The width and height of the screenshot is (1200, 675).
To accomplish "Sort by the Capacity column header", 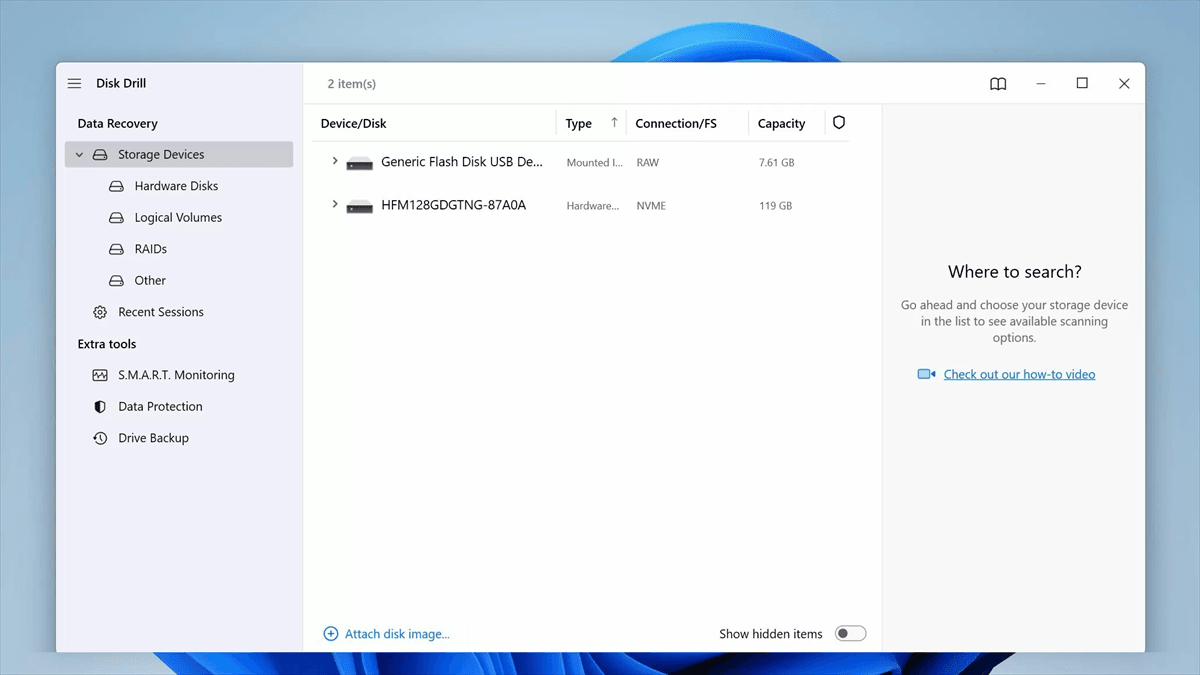I will (x=781, y=124).
